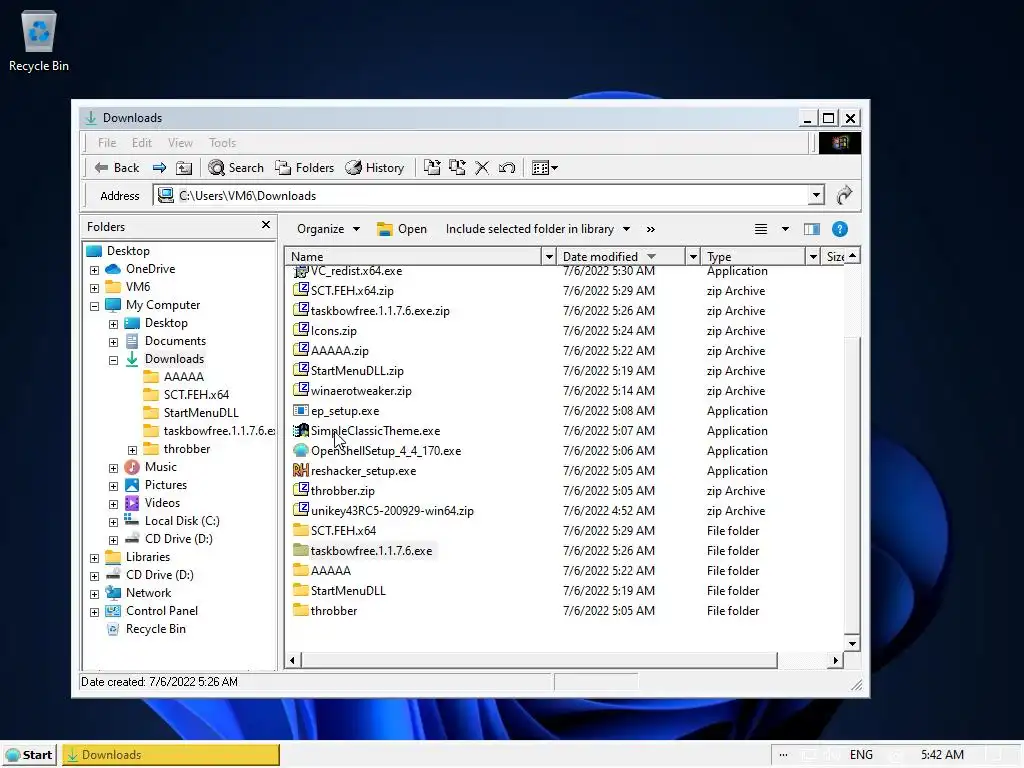The image size is (1024, 768).
Task: Select Icons.zip archive icon
Action: click(x=300, y=330)
